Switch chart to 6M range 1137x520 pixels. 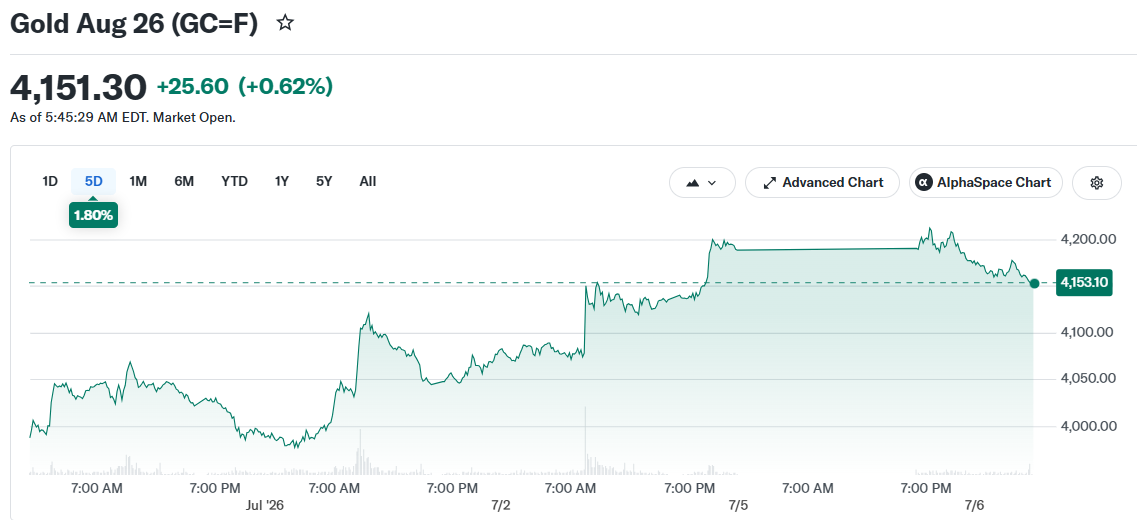[x=184, y=181]
